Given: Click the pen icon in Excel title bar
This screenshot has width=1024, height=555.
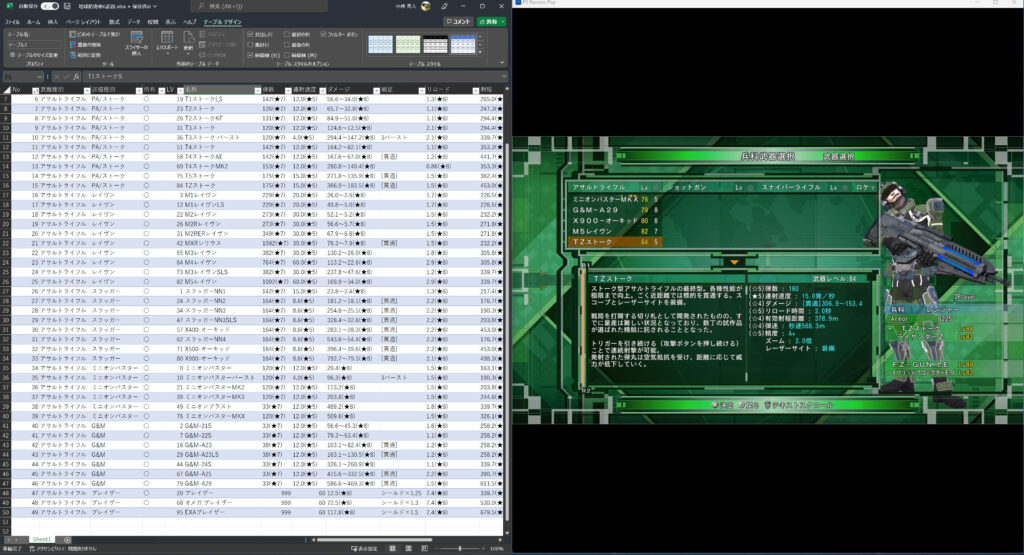Looking at the screenshot, I should point(445,6).
